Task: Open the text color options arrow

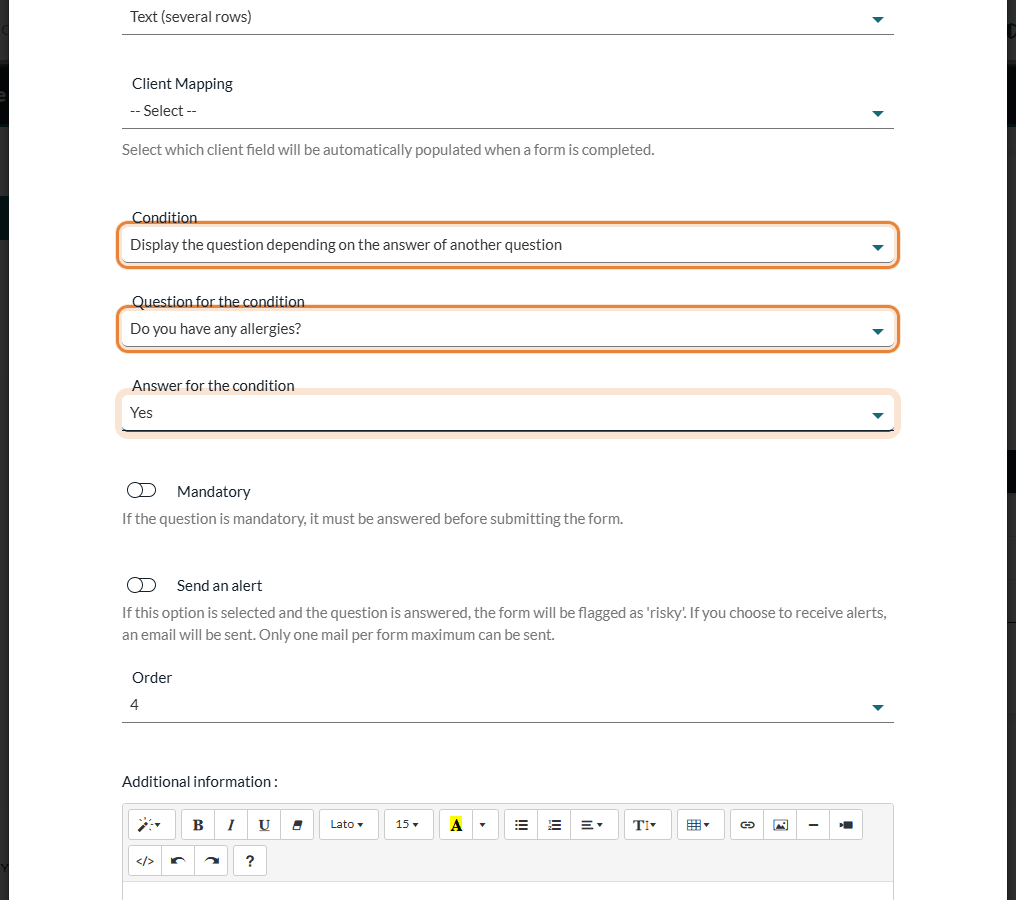Action: pos(484,824)
